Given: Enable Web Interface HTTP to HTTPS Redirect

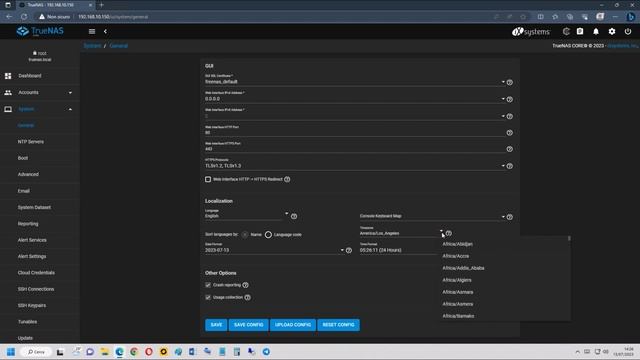Looking at the screenshot, I should [208, 179].
